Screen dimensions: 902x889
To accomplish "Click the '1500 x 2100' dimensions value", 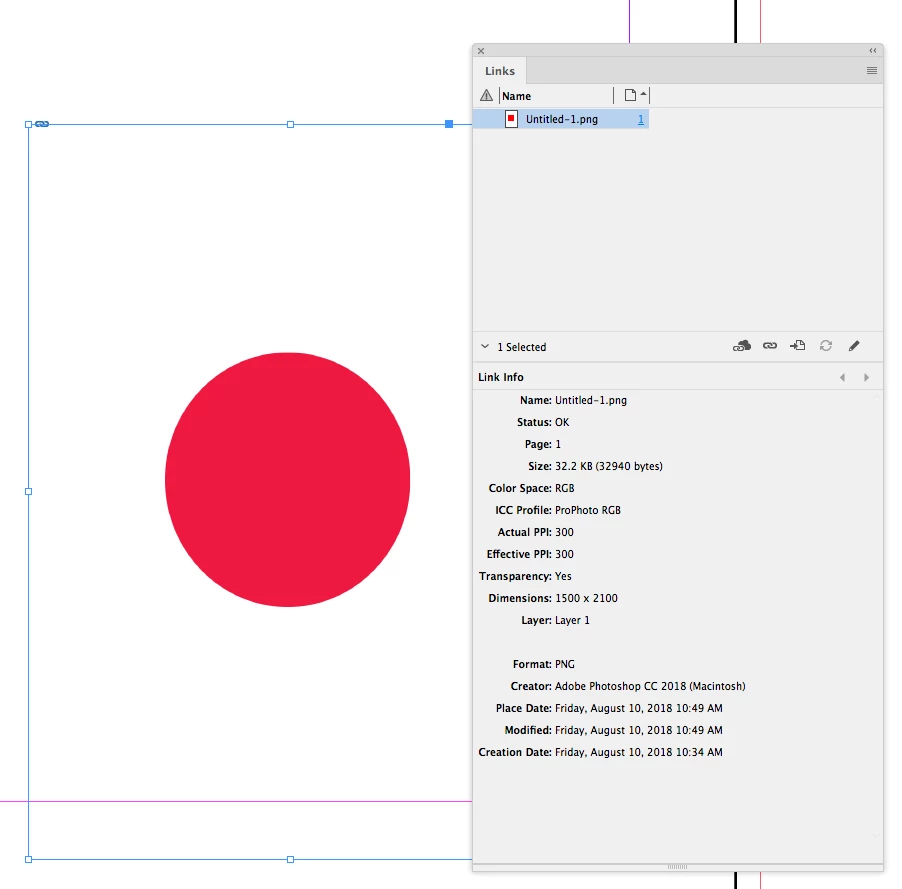I will (586, 598).
